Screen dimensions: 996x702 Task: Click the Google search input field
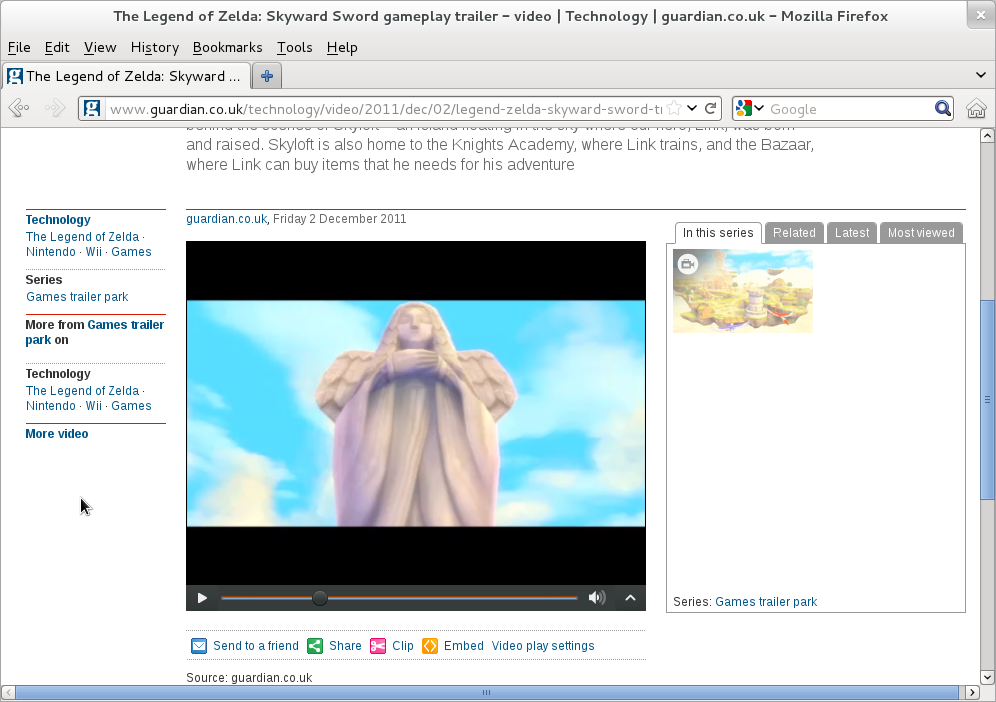849,109
